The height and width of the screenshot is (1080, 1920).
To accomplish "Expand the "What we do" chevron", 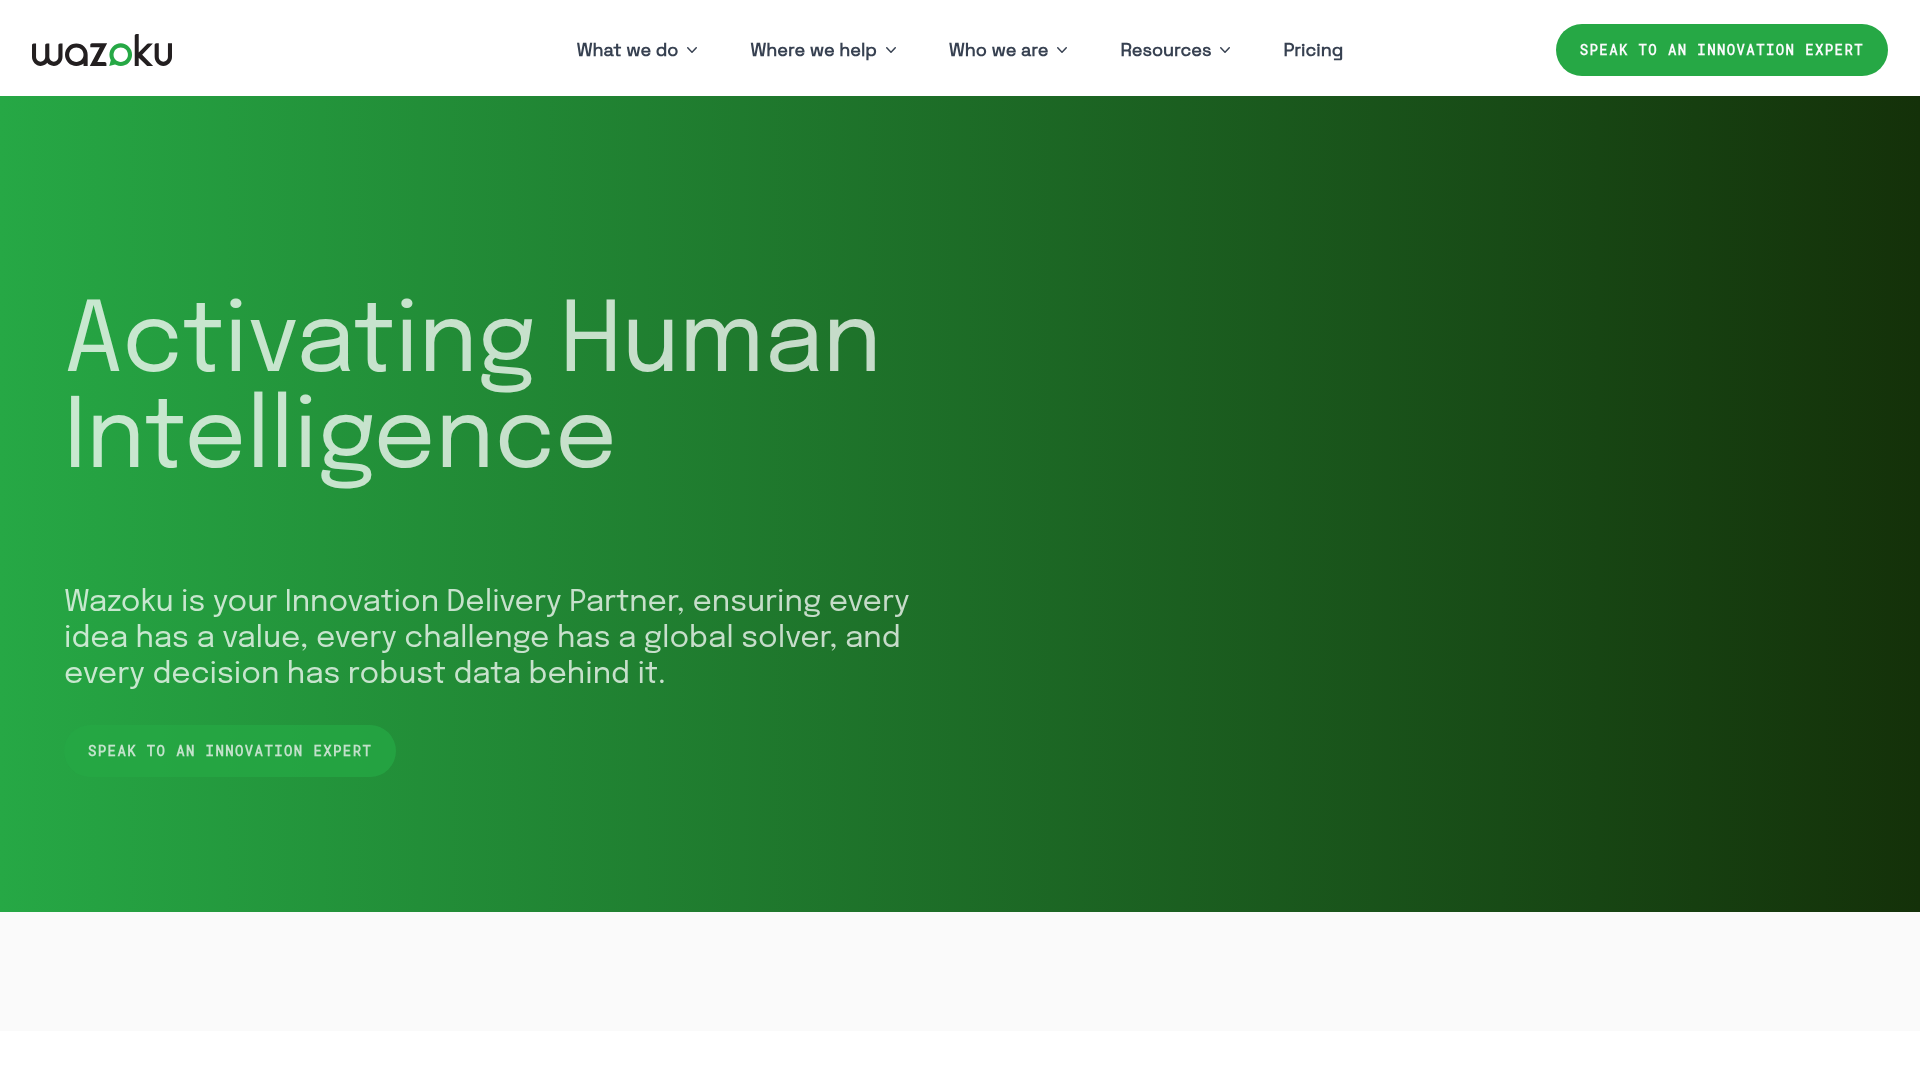I will coord(692,50).
